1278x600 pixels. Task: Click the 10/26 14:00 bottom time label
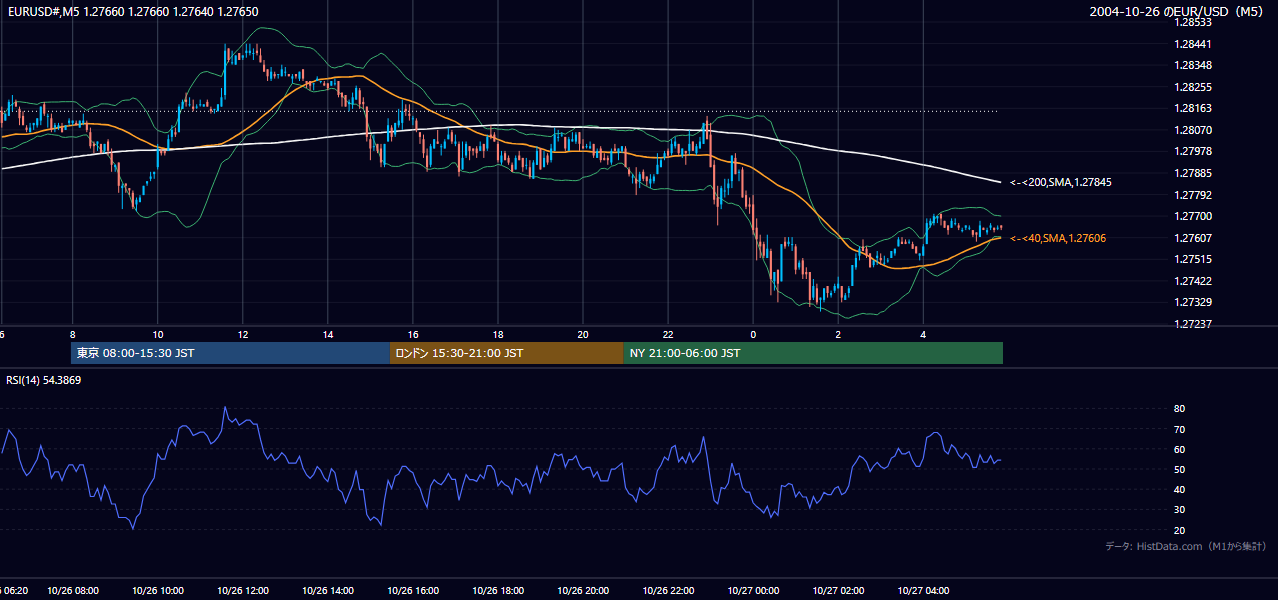pos(328,591)
